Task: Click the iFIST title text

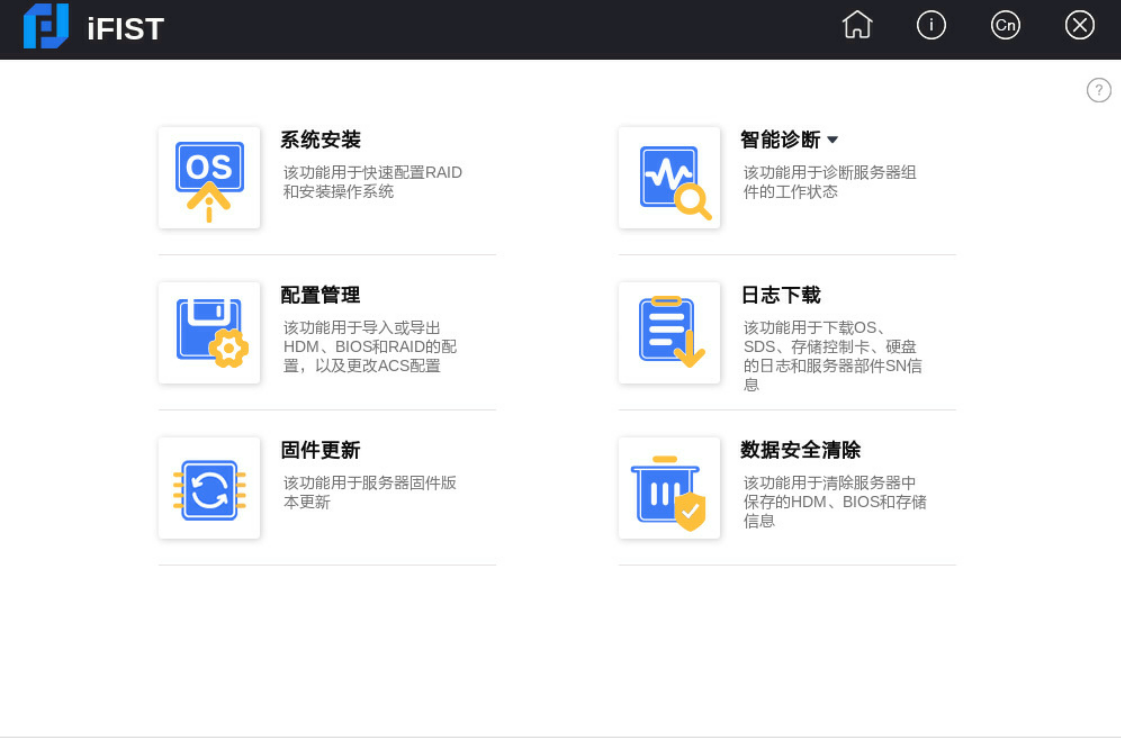Action: pos(125,29)
